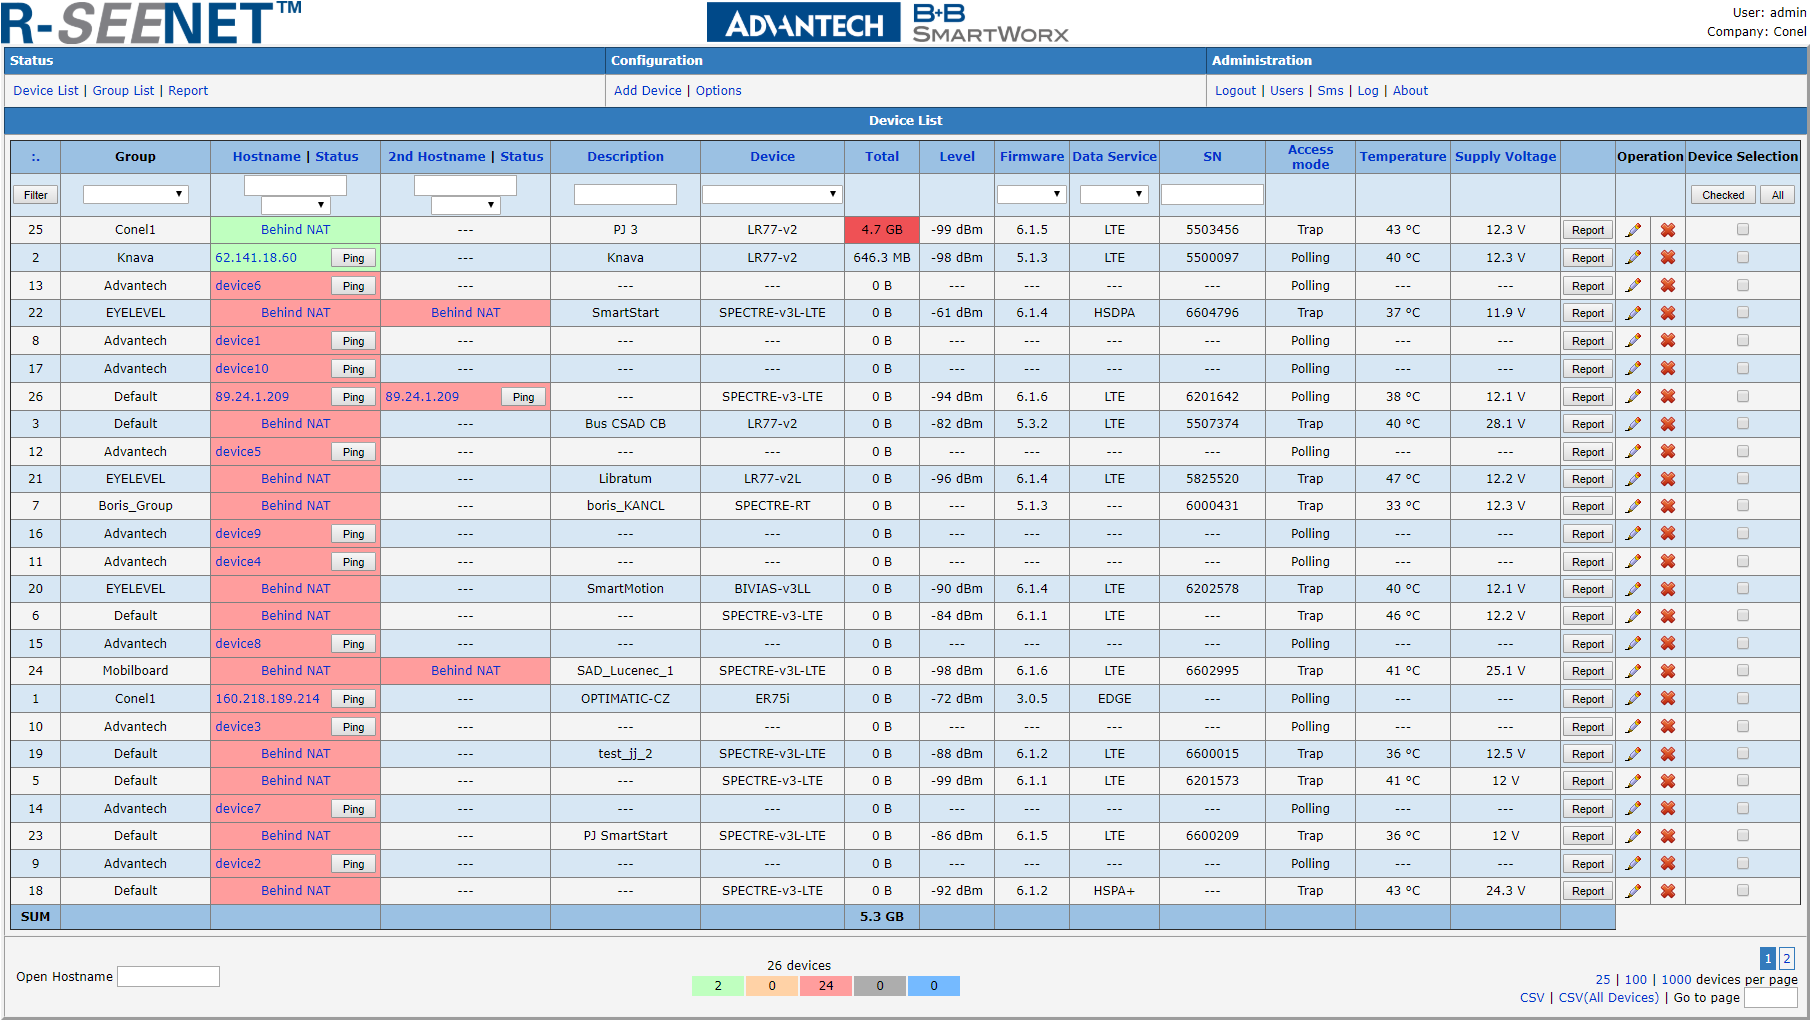Tick selection checkbox for device1
The image size is (1811, 1021).
1743,341
